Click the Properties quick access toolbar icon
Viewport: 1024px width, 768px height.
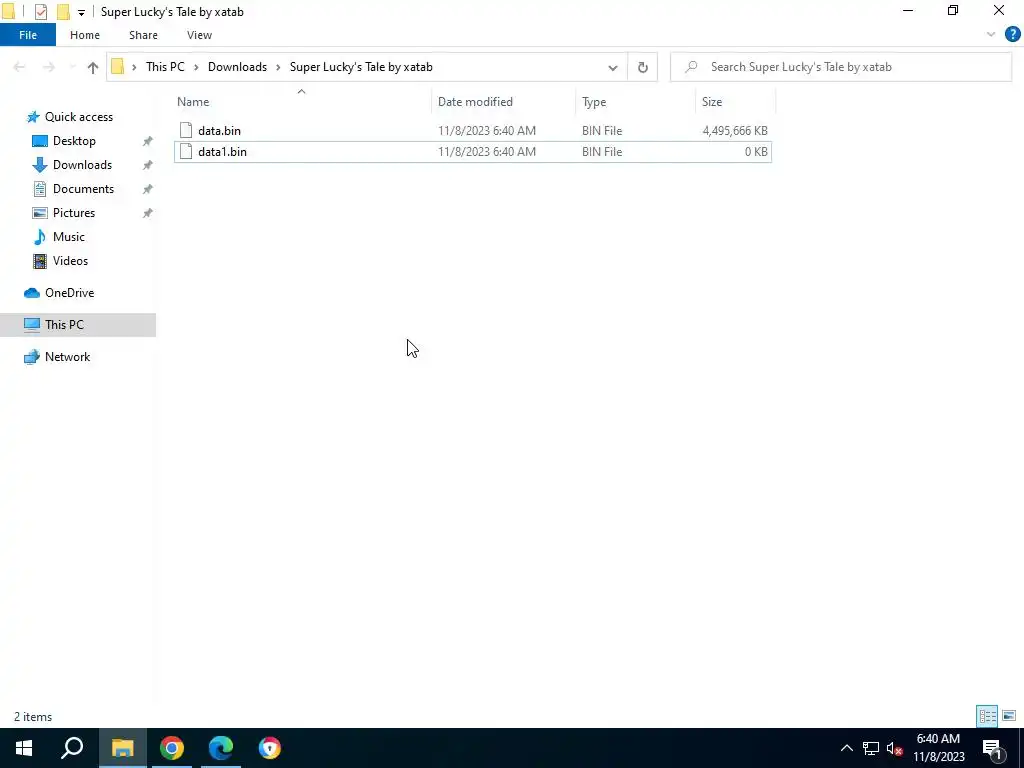(40, 12)
